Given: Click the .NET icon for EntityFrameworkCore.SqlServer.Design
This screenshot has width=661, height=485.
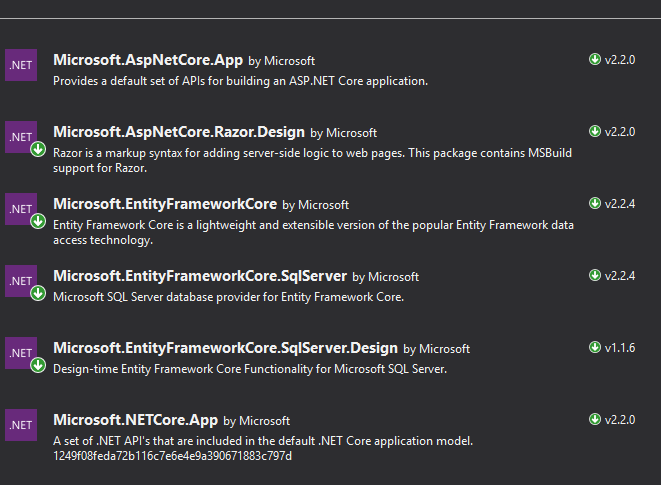Looking at the screenshot, I should pos(21,353).
